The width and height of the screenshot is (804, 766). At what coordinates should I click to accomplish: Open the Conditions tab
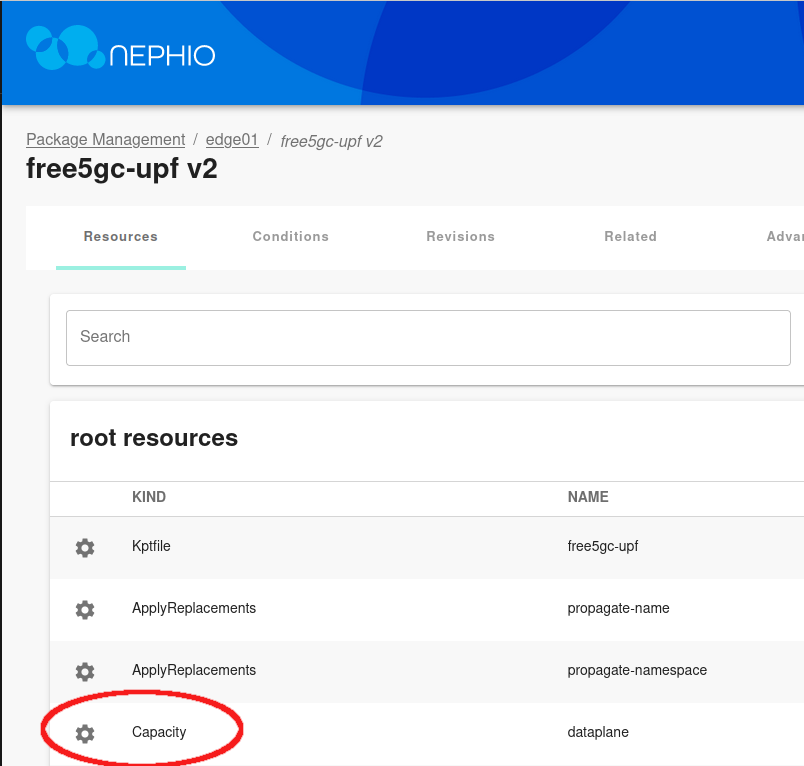(x=290, y=237)
